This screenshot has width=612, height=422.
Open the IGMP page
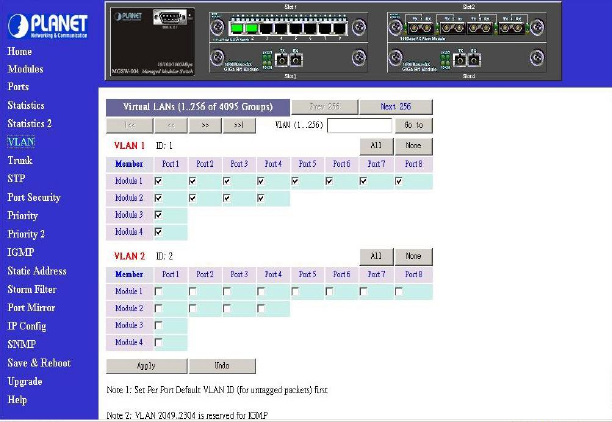coord(21,252)
